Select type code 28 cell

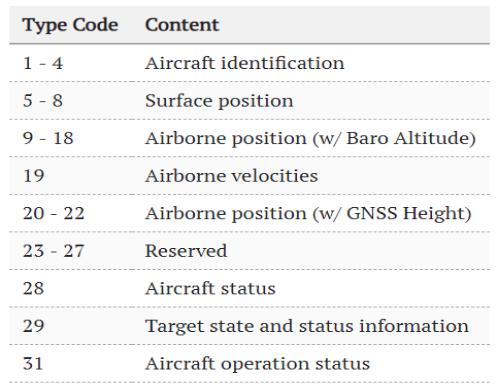point(33,288)
